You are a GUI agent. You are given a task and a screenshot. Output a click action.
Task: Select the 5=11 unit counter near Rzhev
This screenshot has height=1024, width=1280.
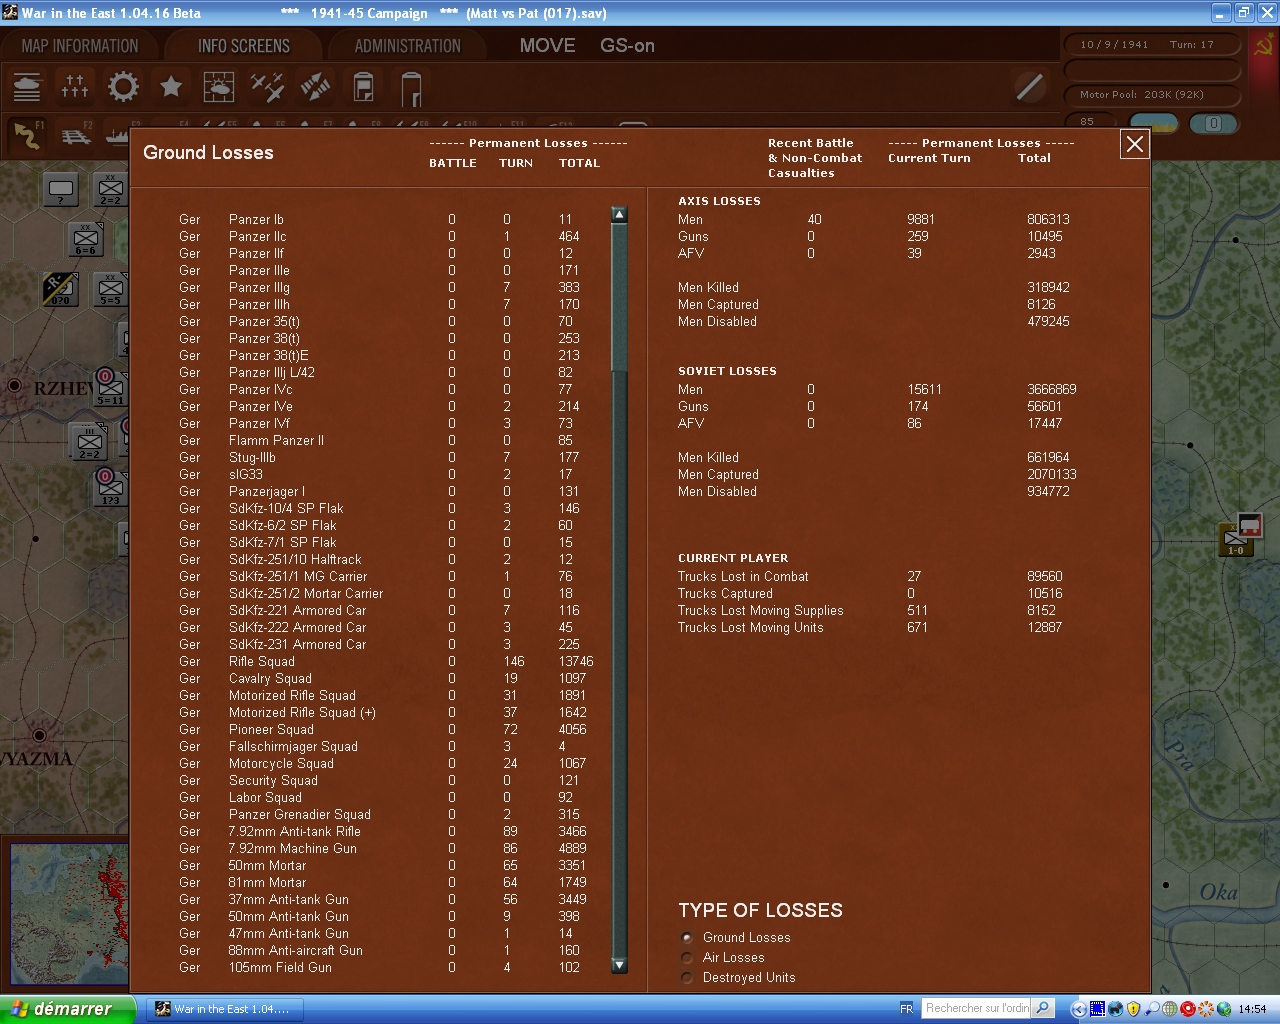pos(110,387)
